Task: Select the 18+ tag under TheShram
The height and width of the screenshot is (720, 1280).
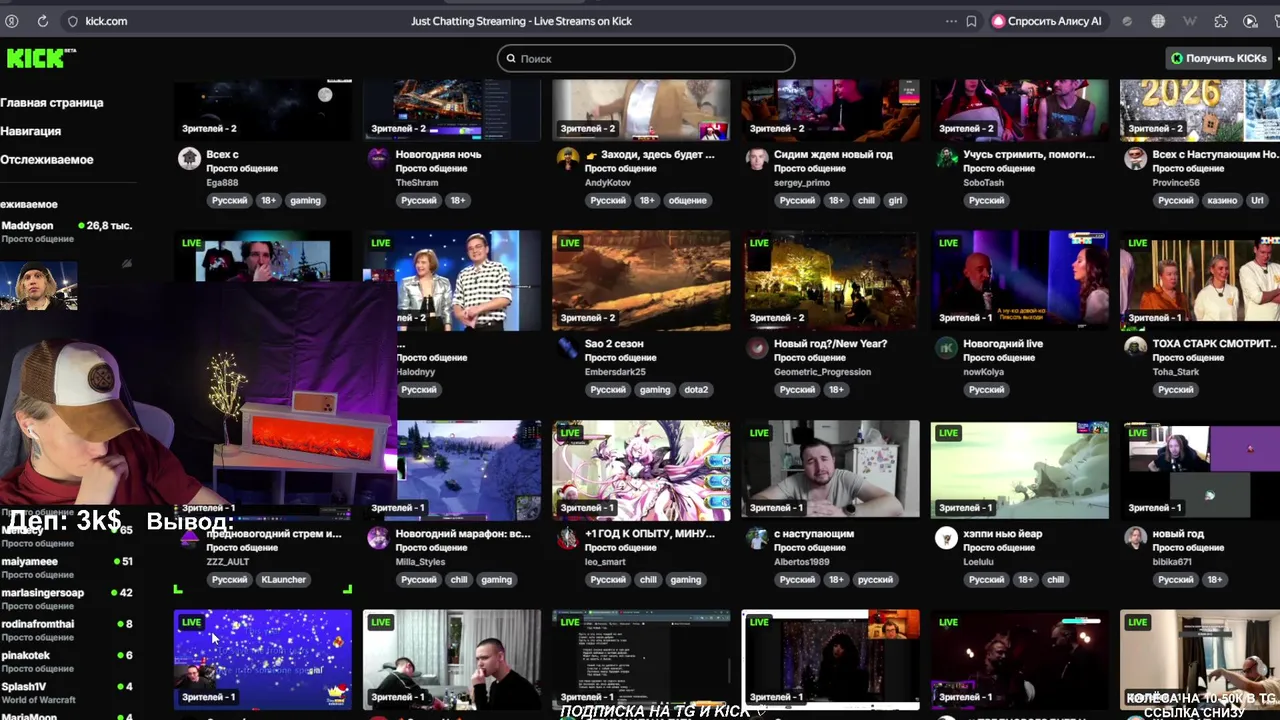Action: (x=457, y=200)
